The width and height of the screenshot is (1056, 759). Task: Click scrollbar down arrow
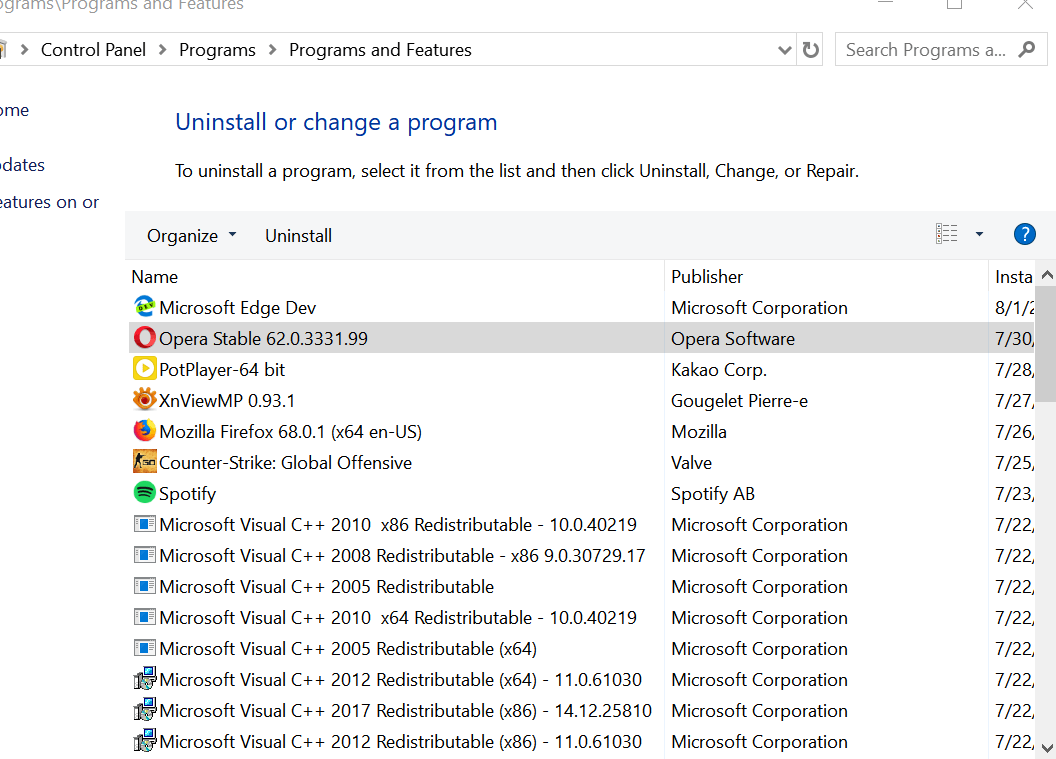click(1047, 747)
